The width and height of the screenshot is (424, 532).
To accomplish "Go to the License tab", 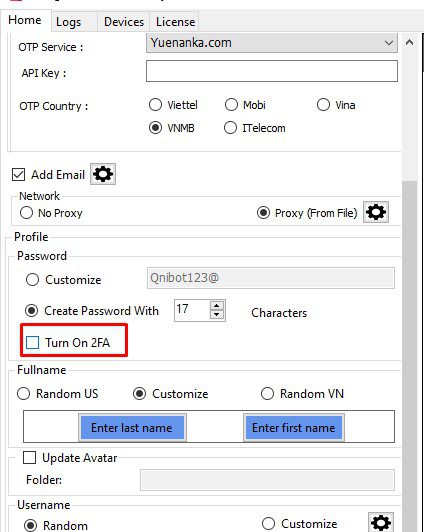I will 175,22.
